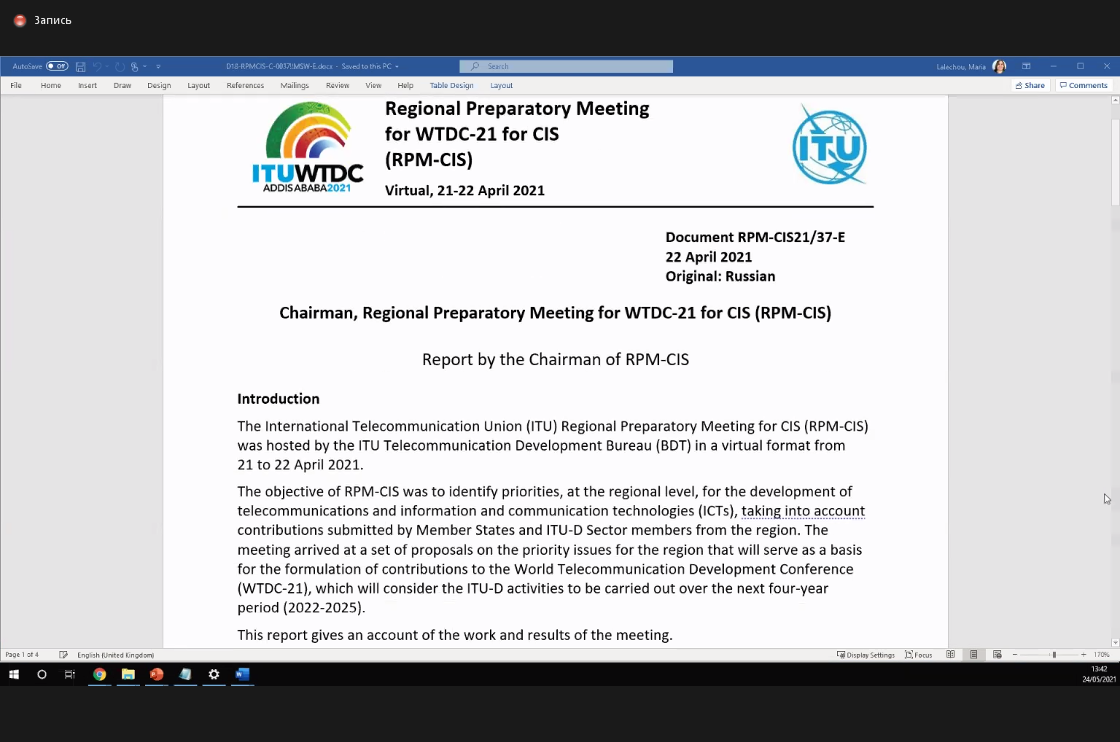
Task: Click the red recording indicator next to Запись
Action: click(20, 21)
